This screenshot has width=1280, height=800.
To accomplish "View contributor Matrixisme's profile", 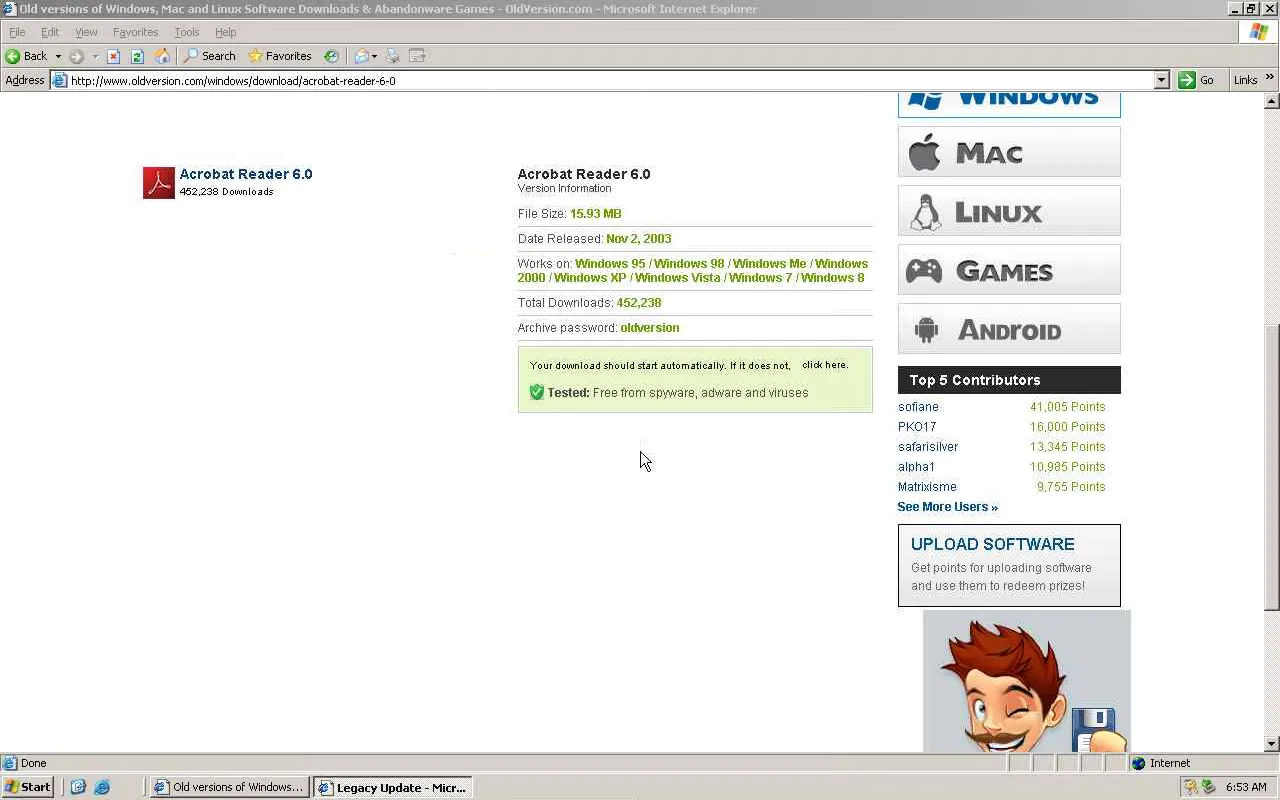I will (x=927, y=487).
